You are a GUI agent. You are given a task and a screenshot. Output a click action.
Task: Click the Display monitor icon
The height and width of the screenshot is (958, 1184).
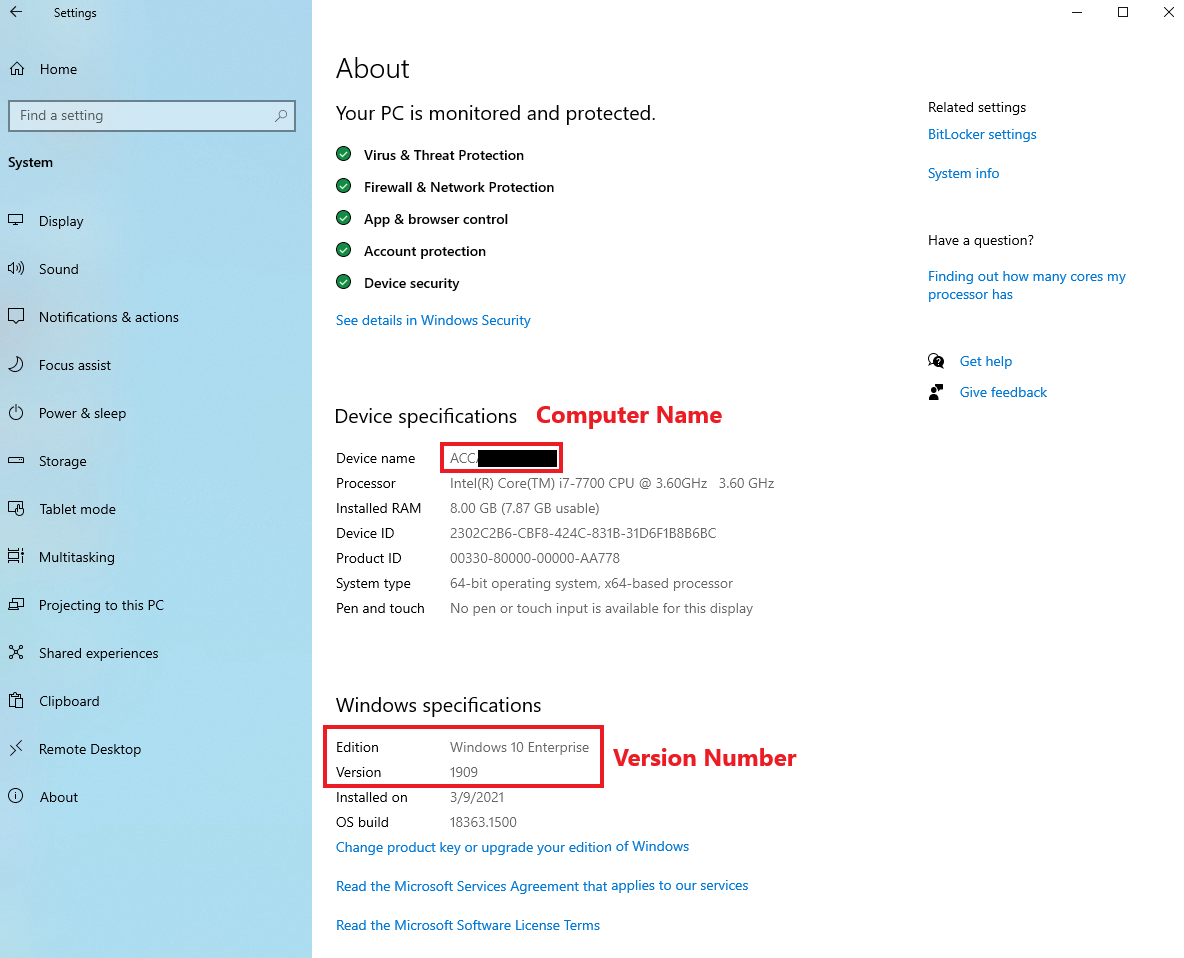(x=16, y=220)
